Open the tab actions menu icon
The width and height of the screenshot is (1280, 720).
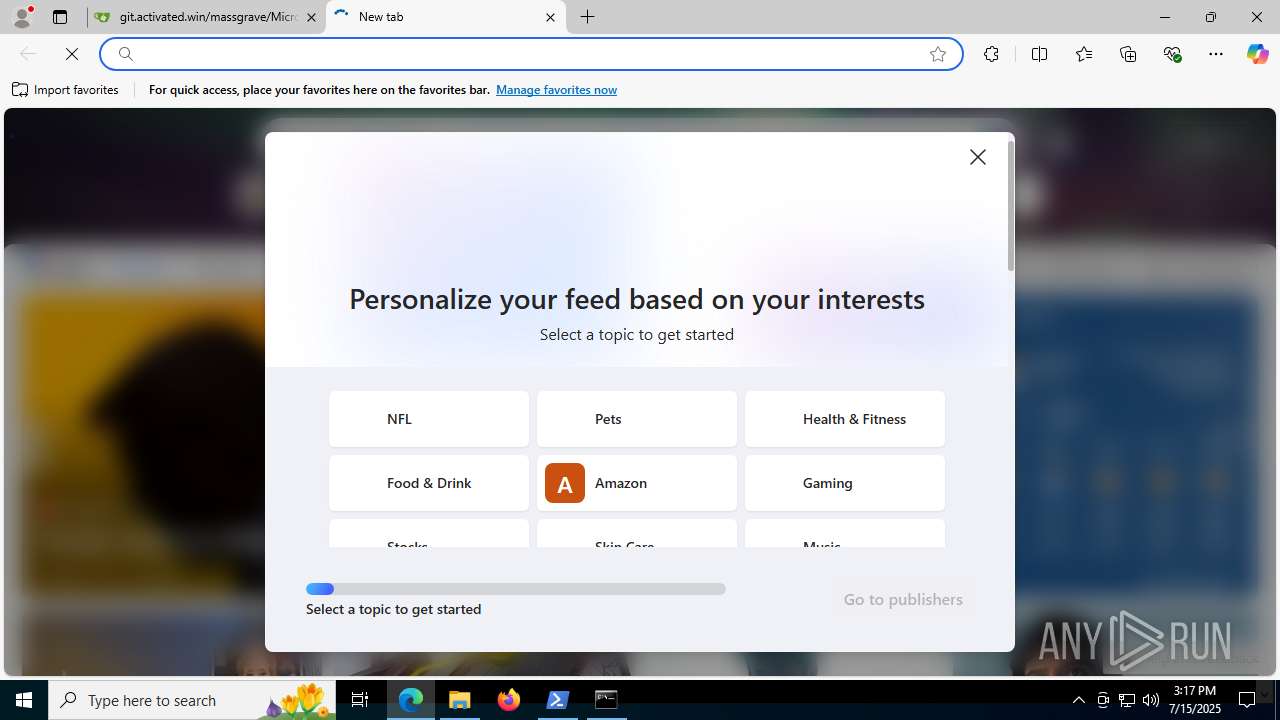click(x=60, y=17)
